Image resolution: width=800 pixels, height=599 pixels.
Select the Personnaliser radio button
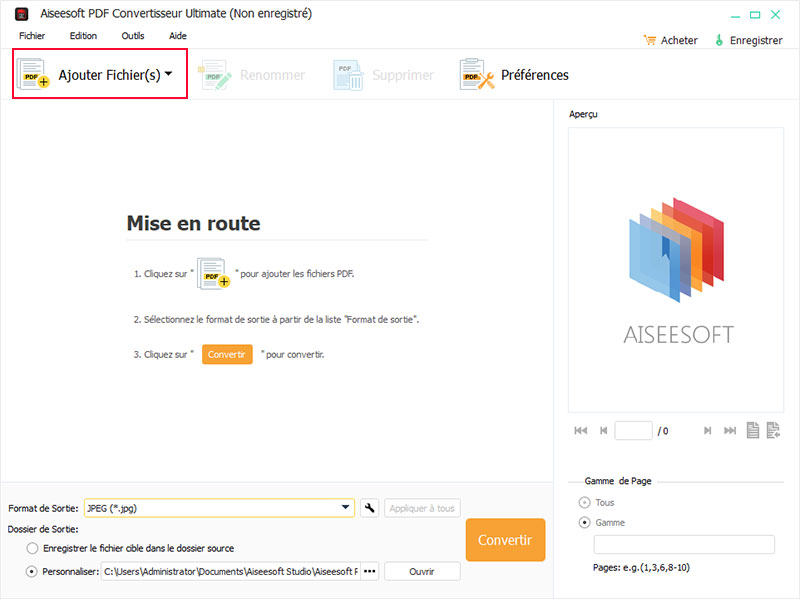click(32, 571)
